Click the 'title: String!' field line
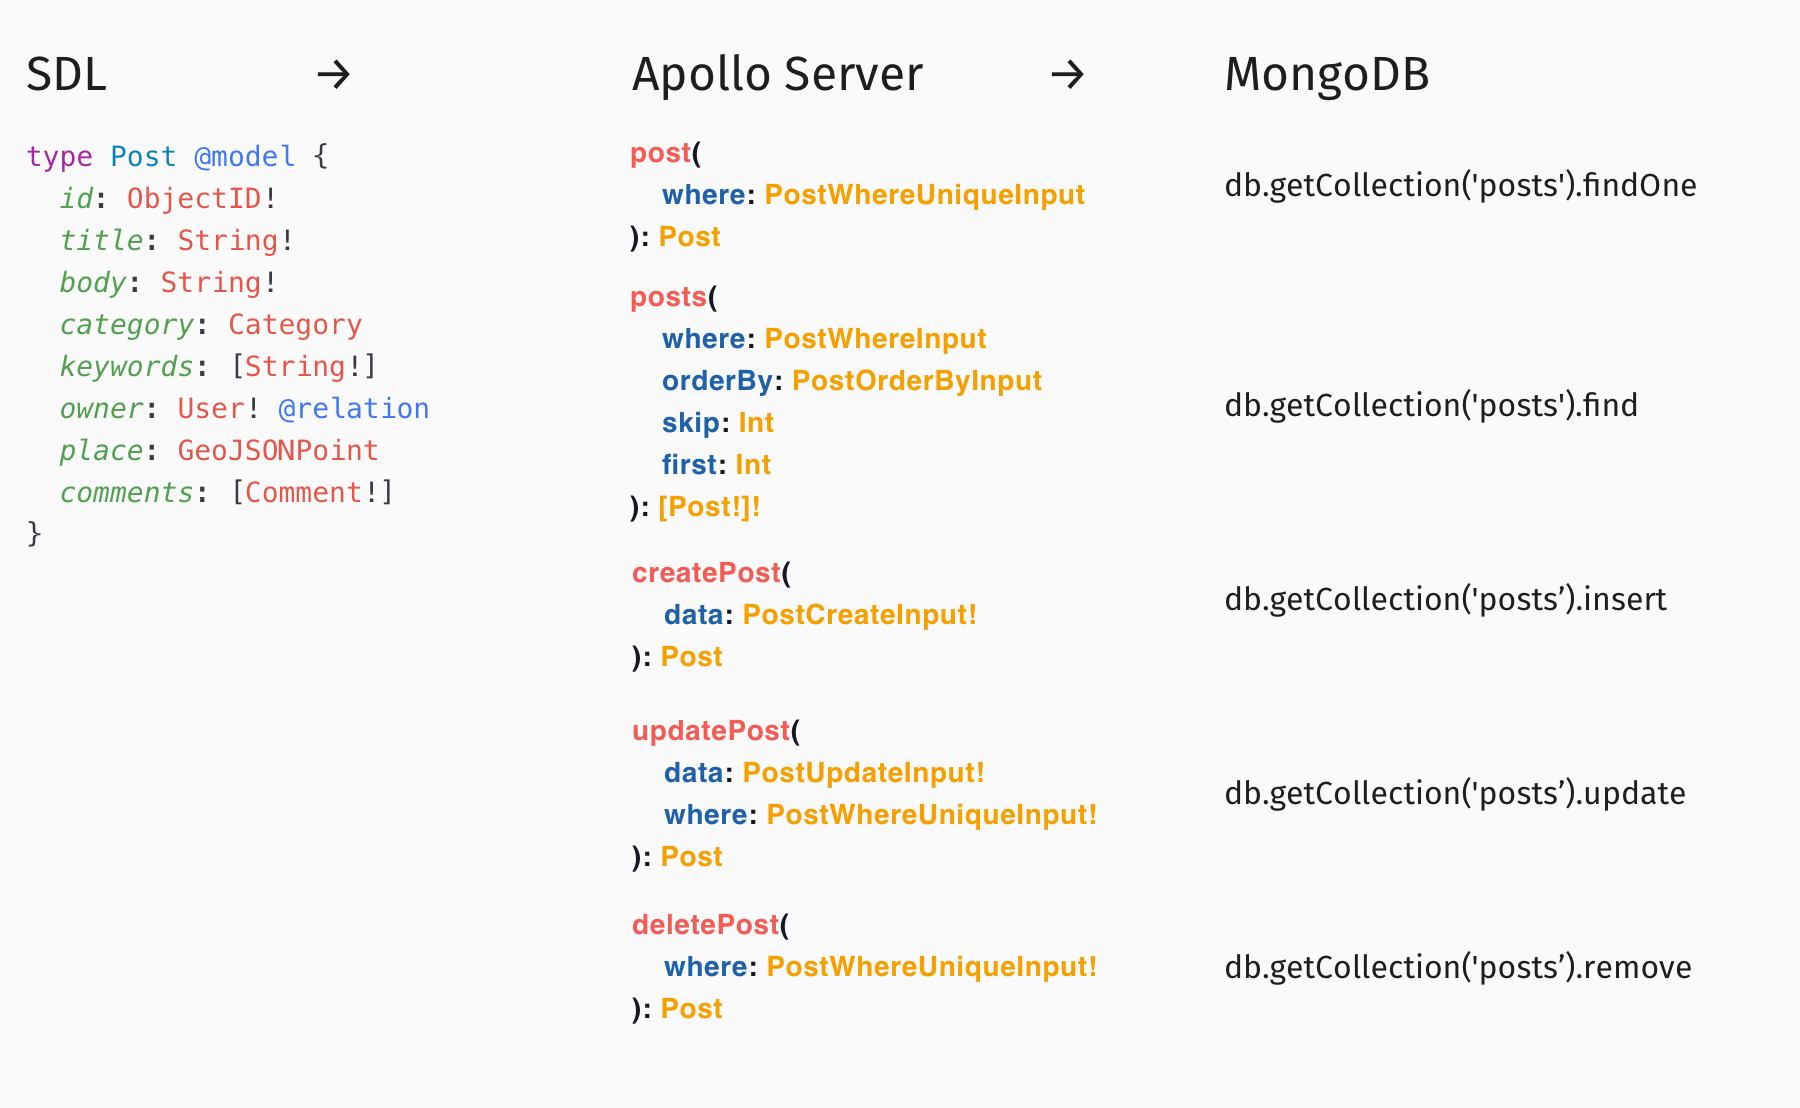 pyautogui.click(x=176, y=240)
